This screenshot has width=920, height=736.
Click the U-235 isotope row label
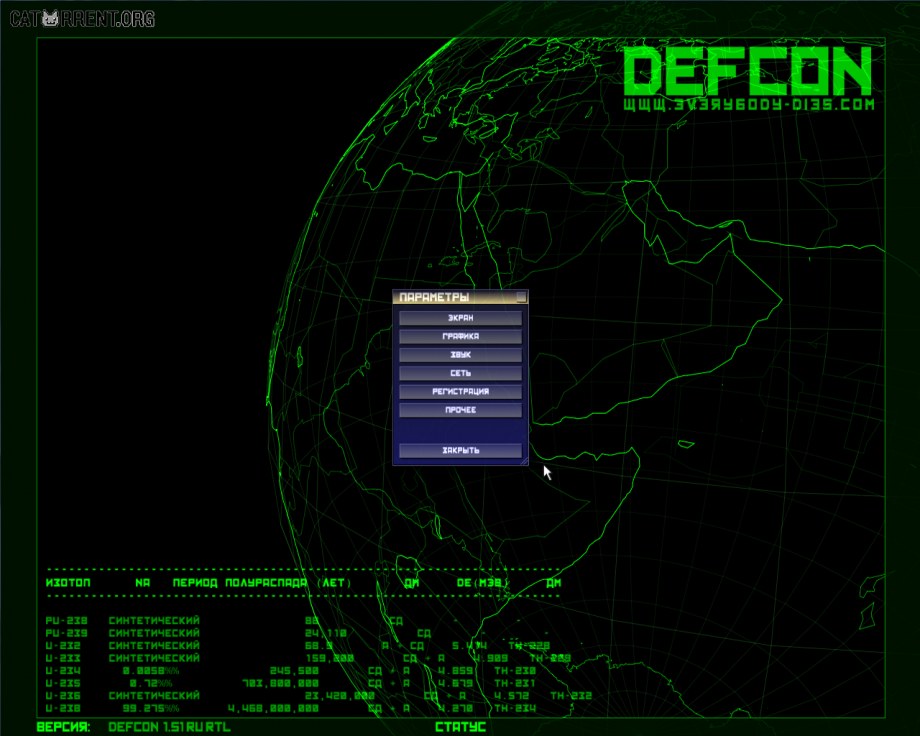click(63, 683)
